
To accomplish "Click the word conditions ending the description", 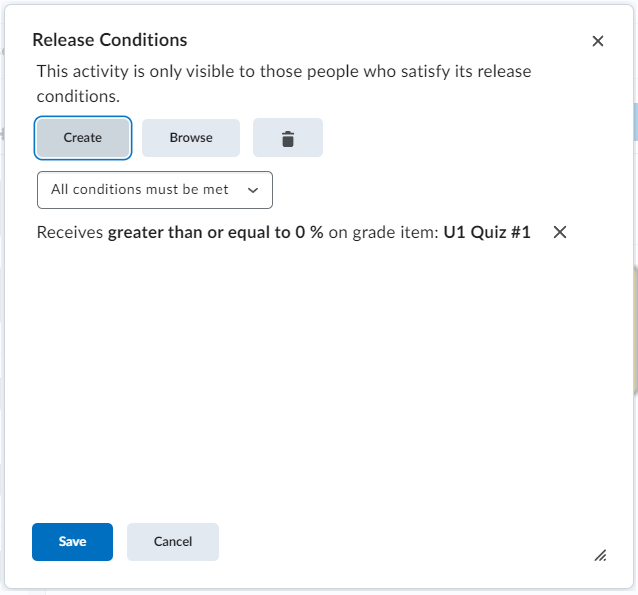I will click(x=78, y=96).
